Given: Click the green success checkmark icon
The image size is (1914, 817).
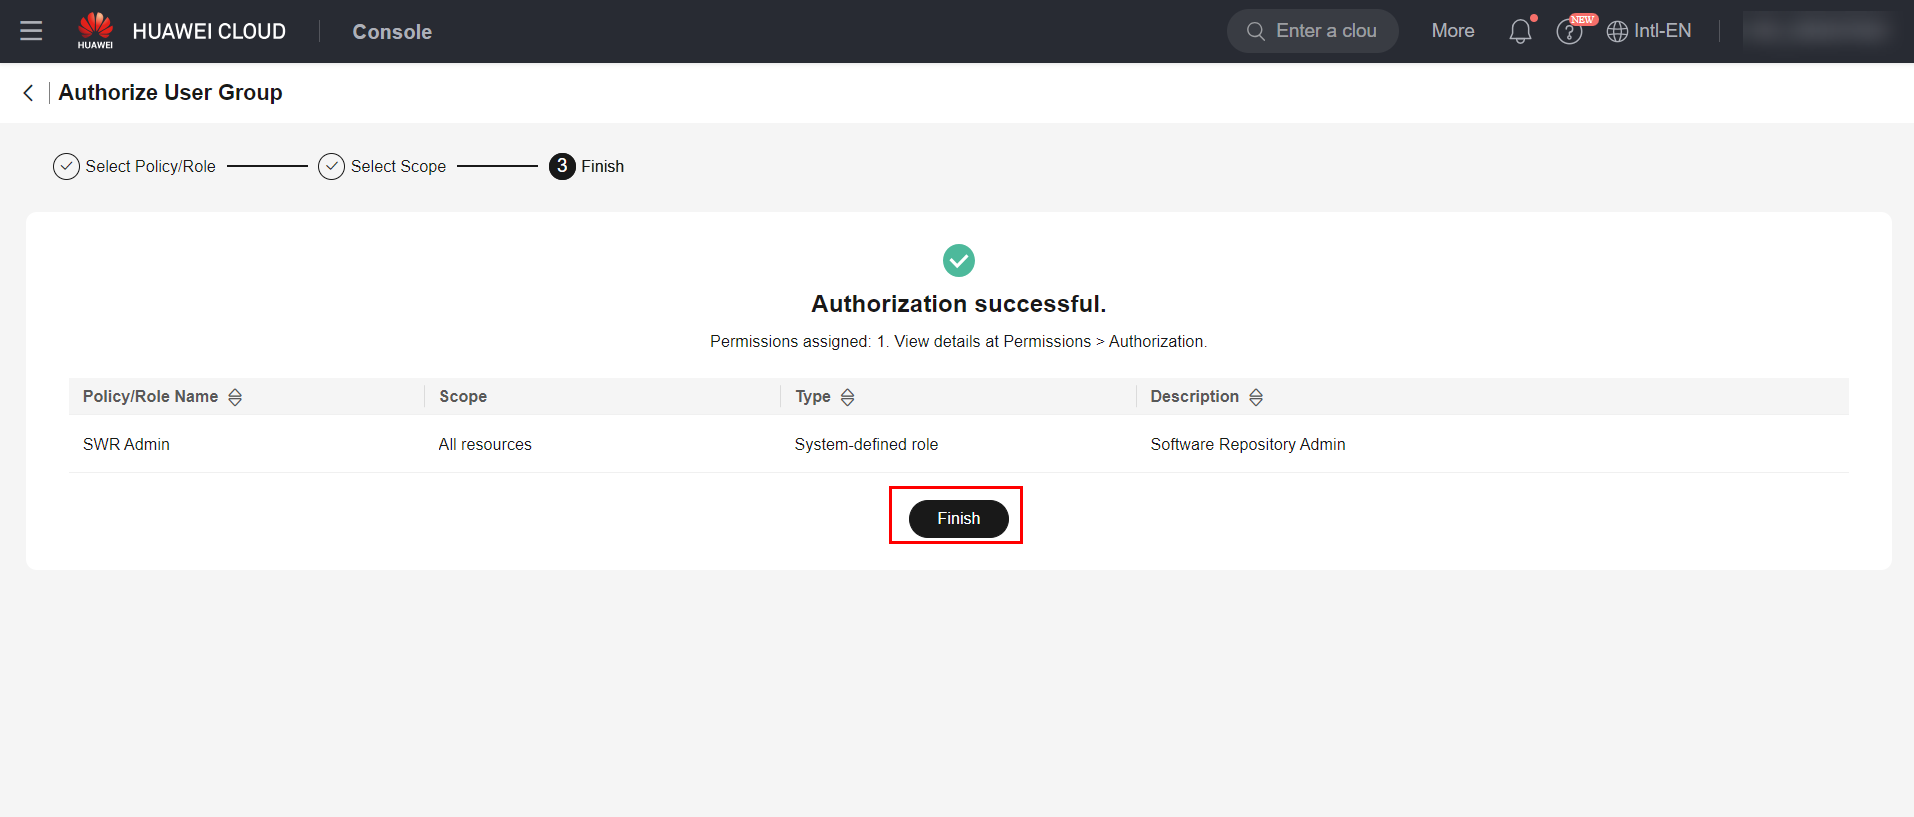Looking at the screenshot, I should coord(958,261).
